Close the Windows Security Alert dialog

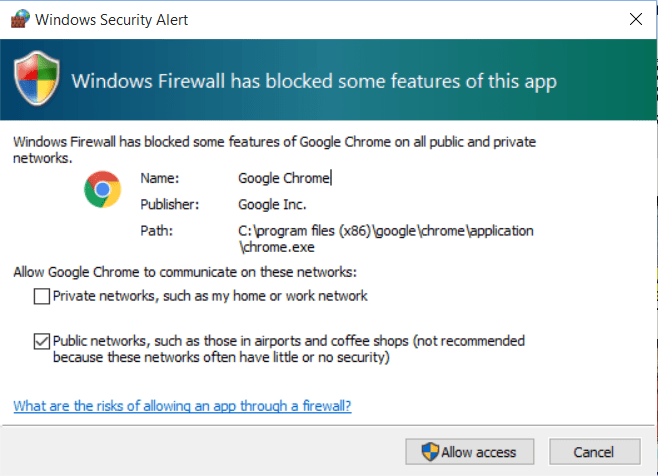coord(635,19)
